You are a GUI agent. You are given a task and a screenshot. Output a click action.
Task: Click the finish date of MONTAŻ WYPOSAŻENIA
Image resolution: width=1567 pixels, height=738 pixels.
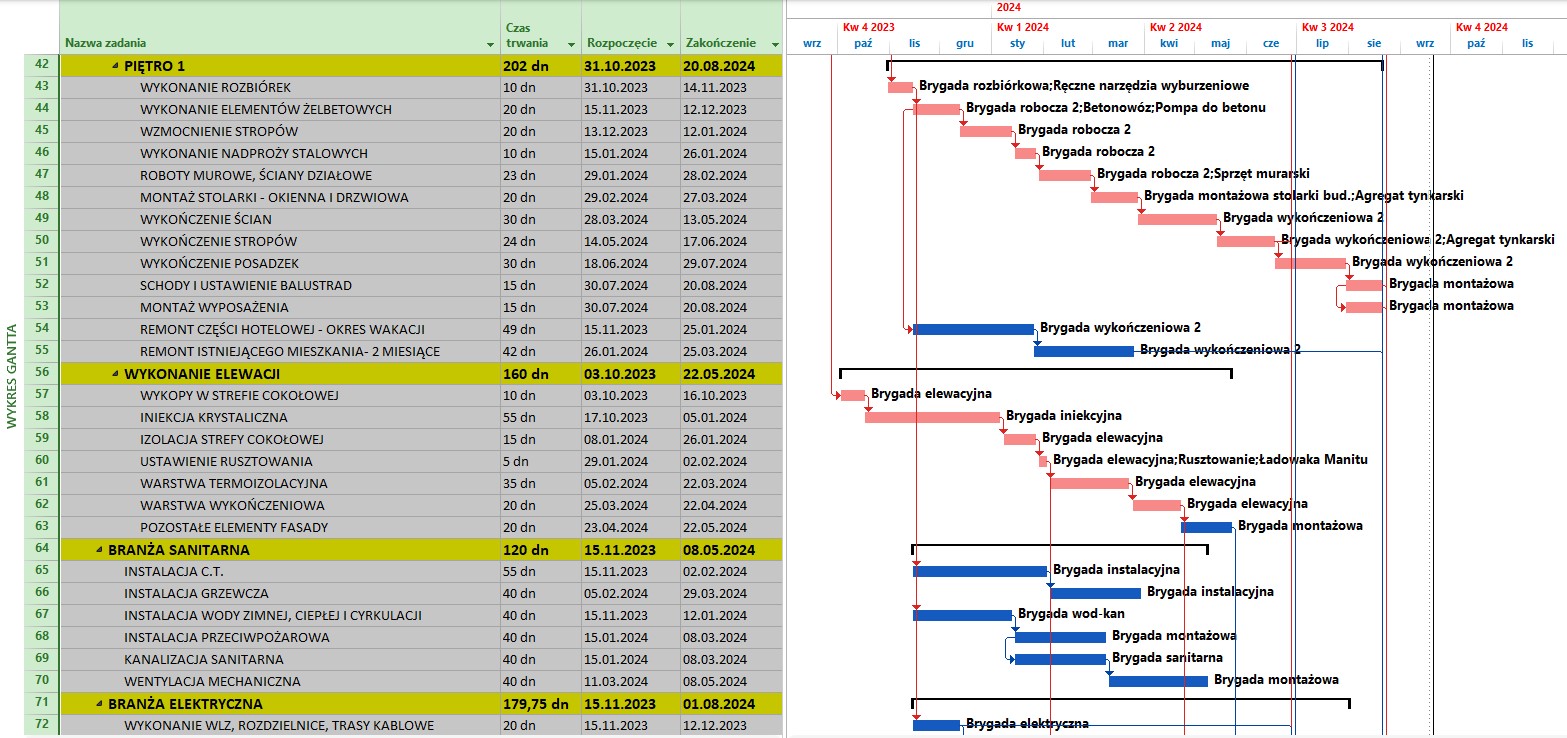click(714, 307)
